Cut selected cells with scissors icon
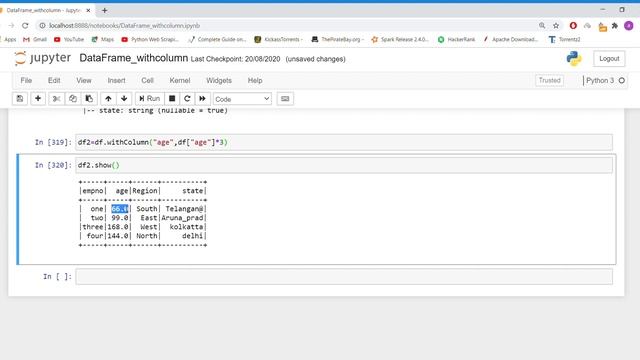The height and width of the screenshot is (360, 640). pyautogui.click(x=57, y=99)
